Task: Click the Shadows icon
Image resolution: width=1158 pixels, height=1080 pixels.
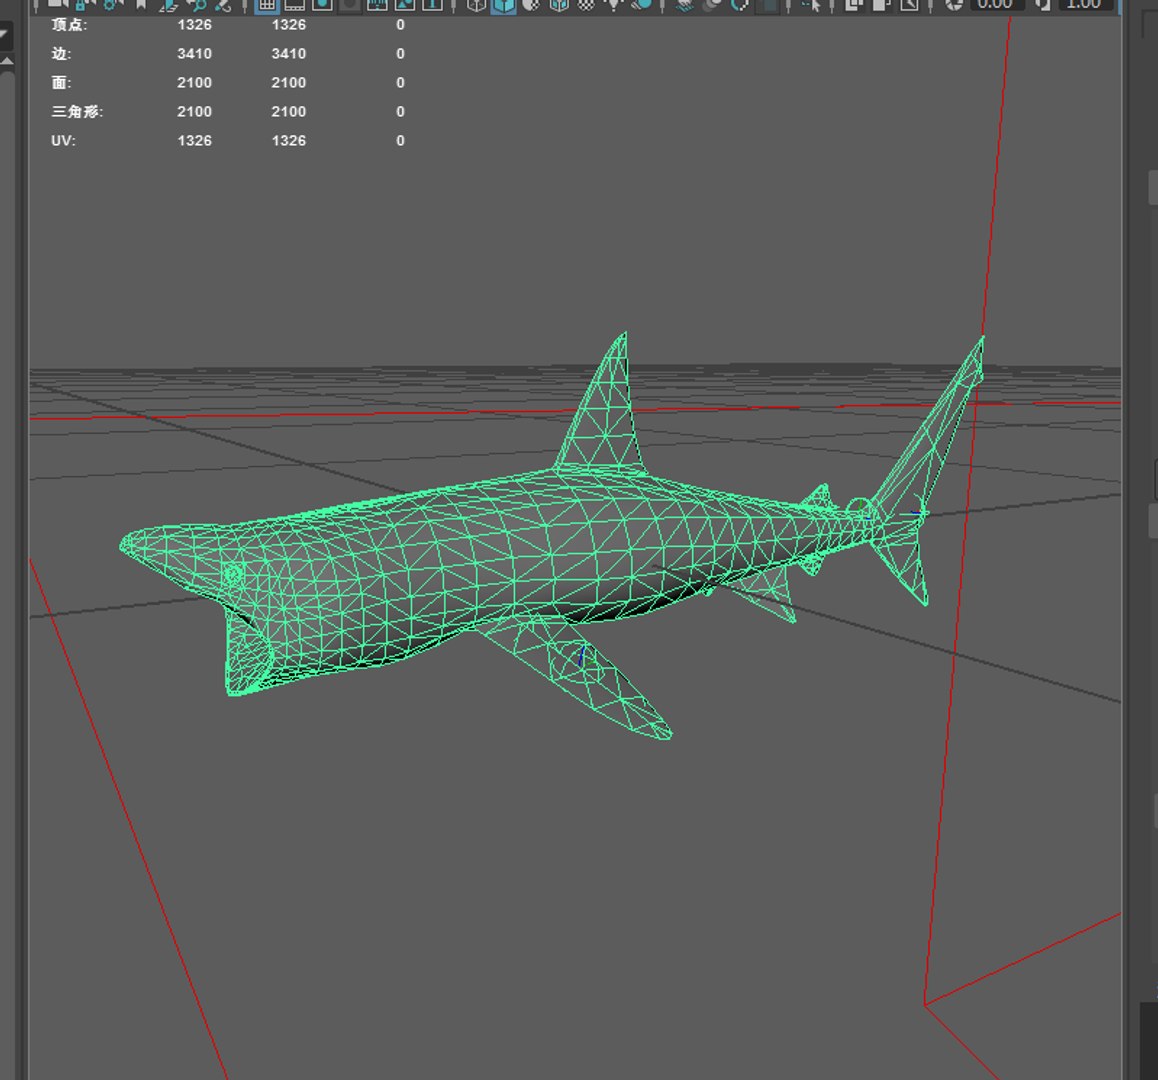Action: [641, 4]
